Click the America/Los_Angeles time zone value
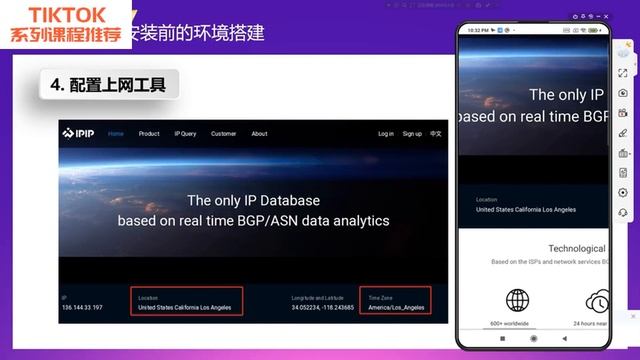 (396, 307)
